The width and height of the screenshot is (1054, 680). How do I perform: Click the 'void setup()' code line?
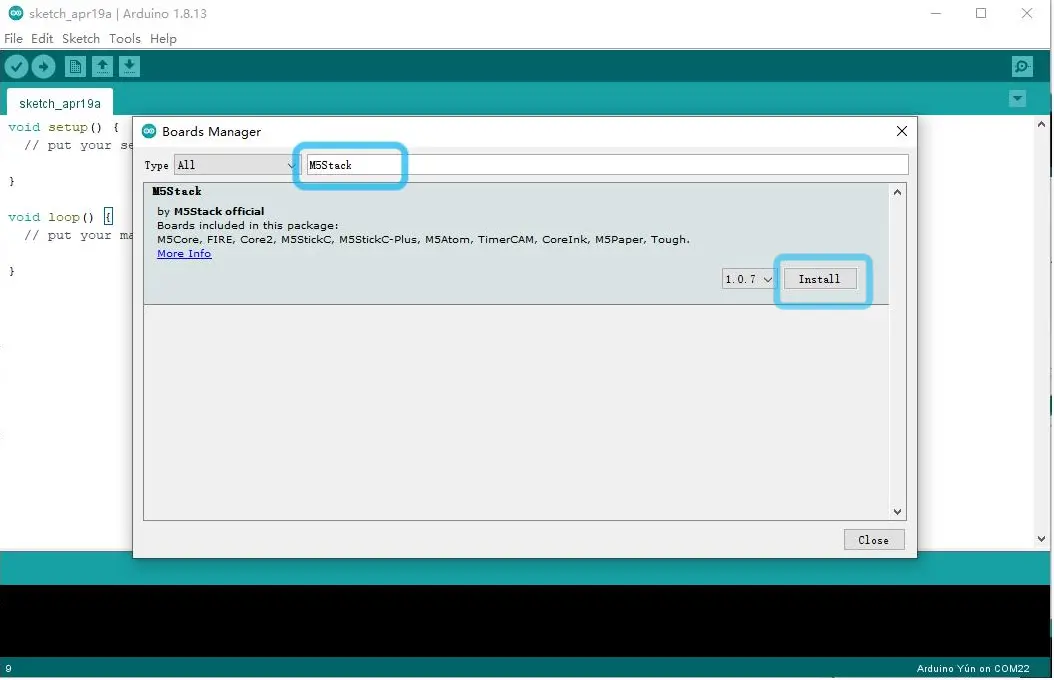(x=64, y=127)
